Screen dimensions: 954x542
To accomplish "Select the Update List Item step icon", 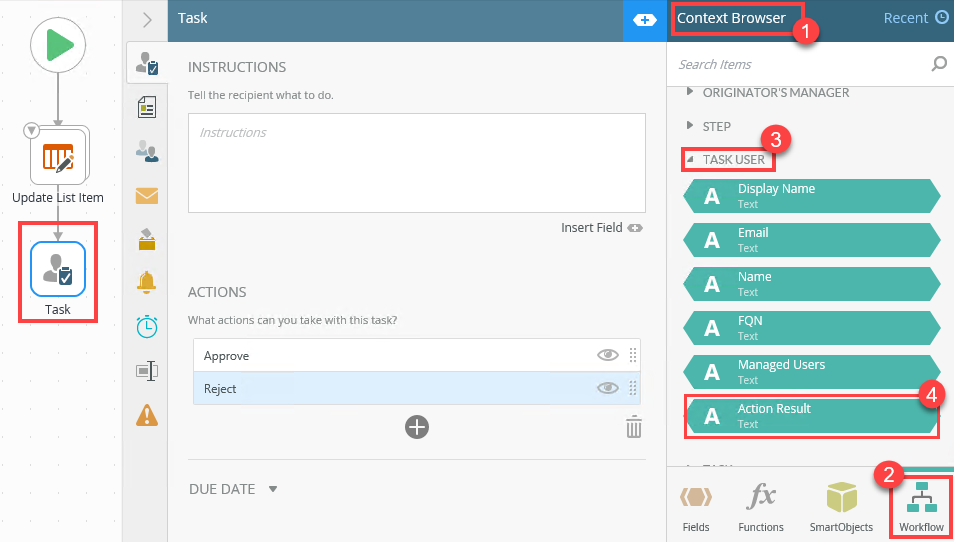I will point(58,157).
